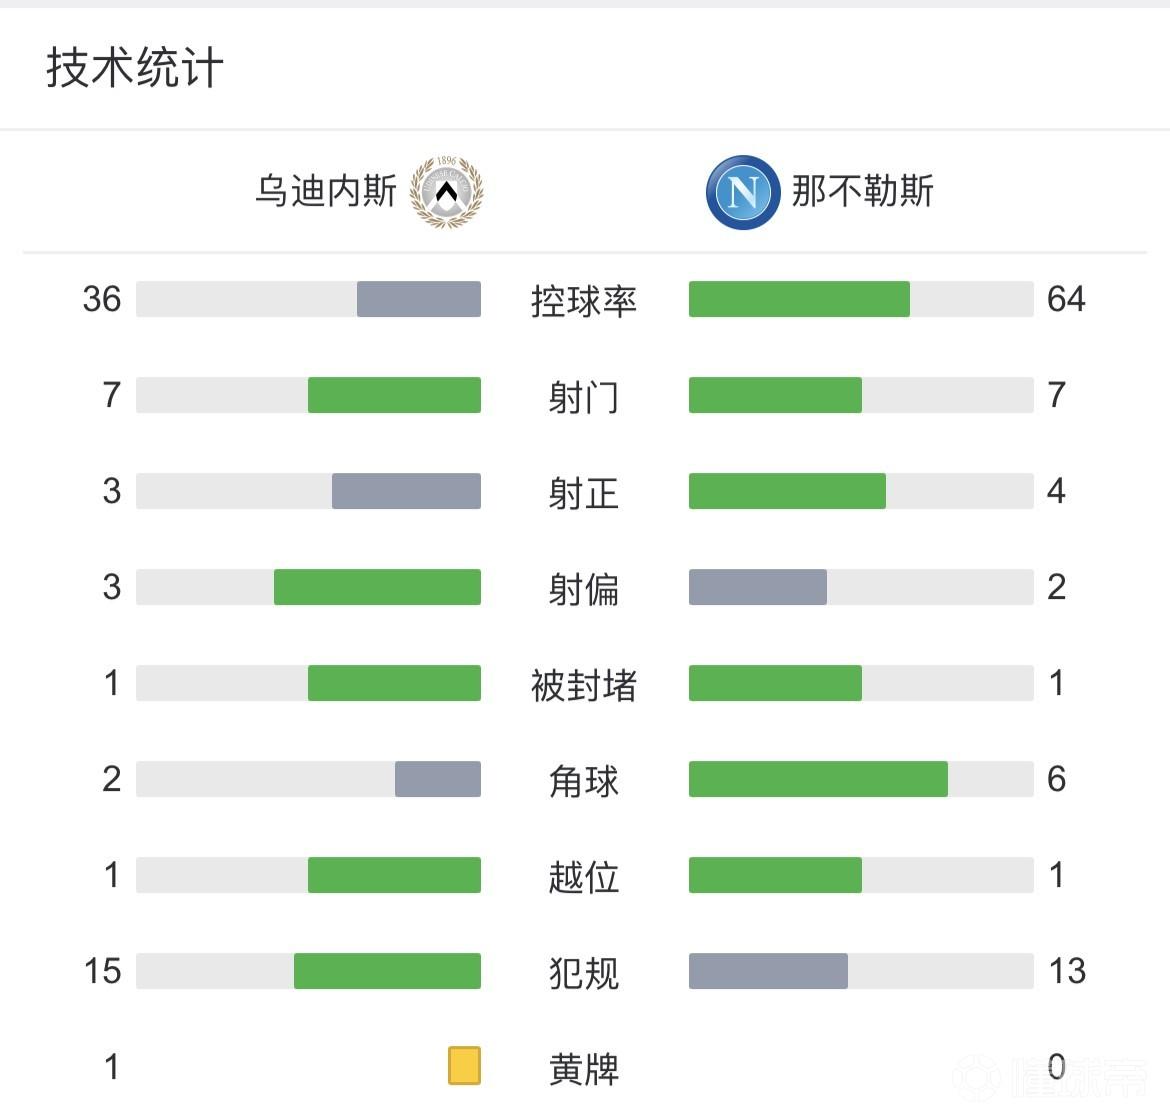Click Napoli's green corner kick bar
Screen dimensions: 1170x1113
pyautogui.click(x=818, y=779)
